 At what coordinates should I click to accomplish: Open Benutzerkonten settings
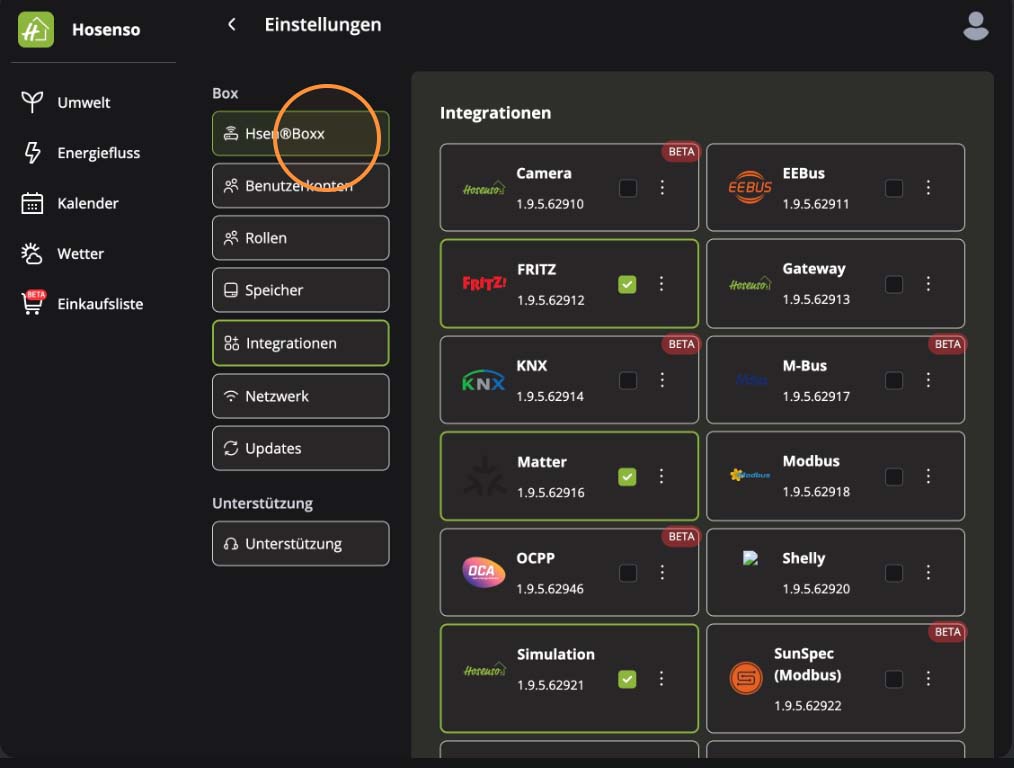pyautogui.click(x=301, y=186)
